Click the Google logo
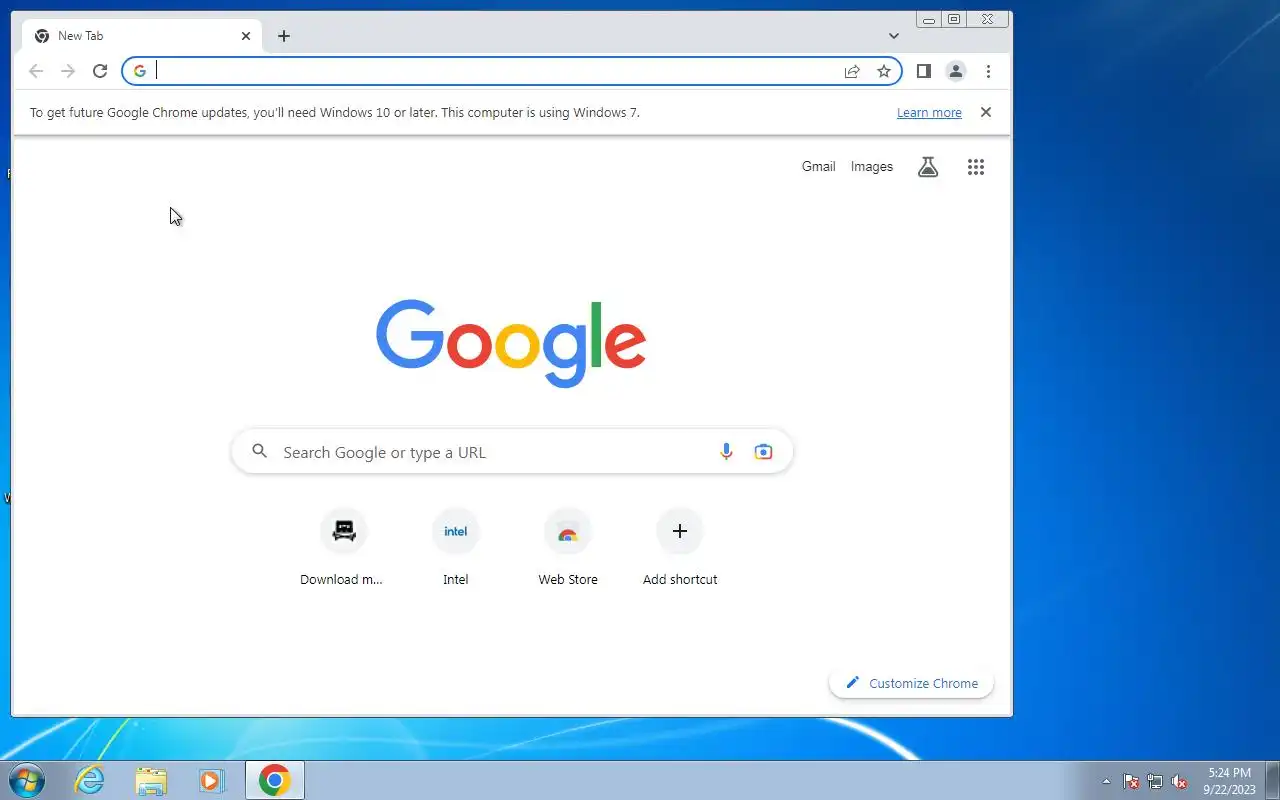 pyautogui.click(x=511, y=343)
